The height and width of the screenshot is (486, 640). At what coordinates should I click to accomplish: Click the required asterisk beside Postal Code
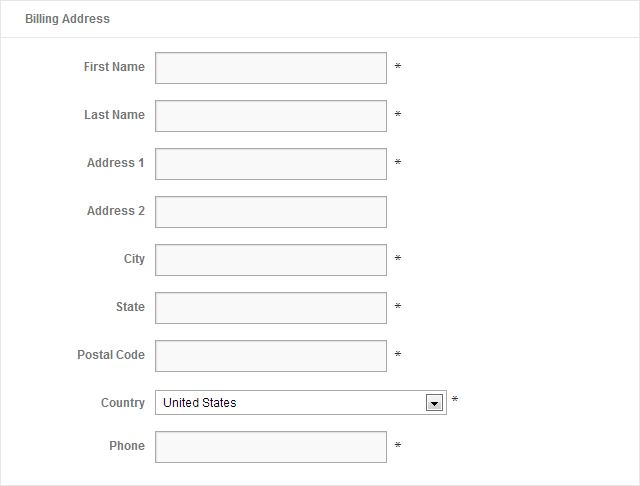[398, 355]
